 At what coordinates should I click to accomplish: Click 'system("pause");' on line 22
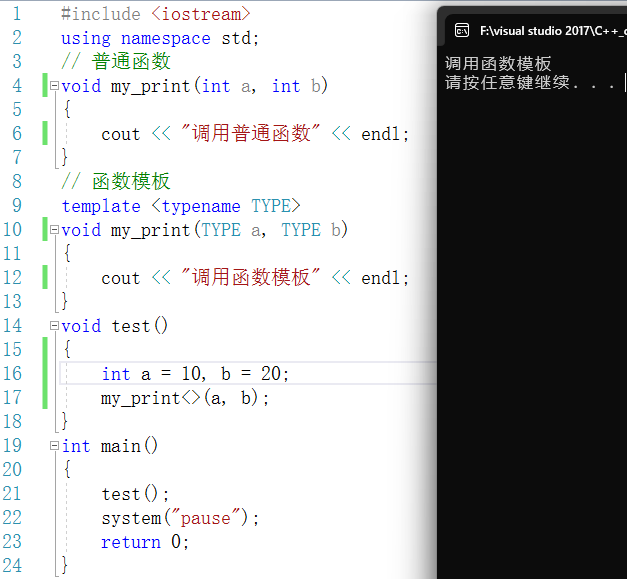click(180, 518)
